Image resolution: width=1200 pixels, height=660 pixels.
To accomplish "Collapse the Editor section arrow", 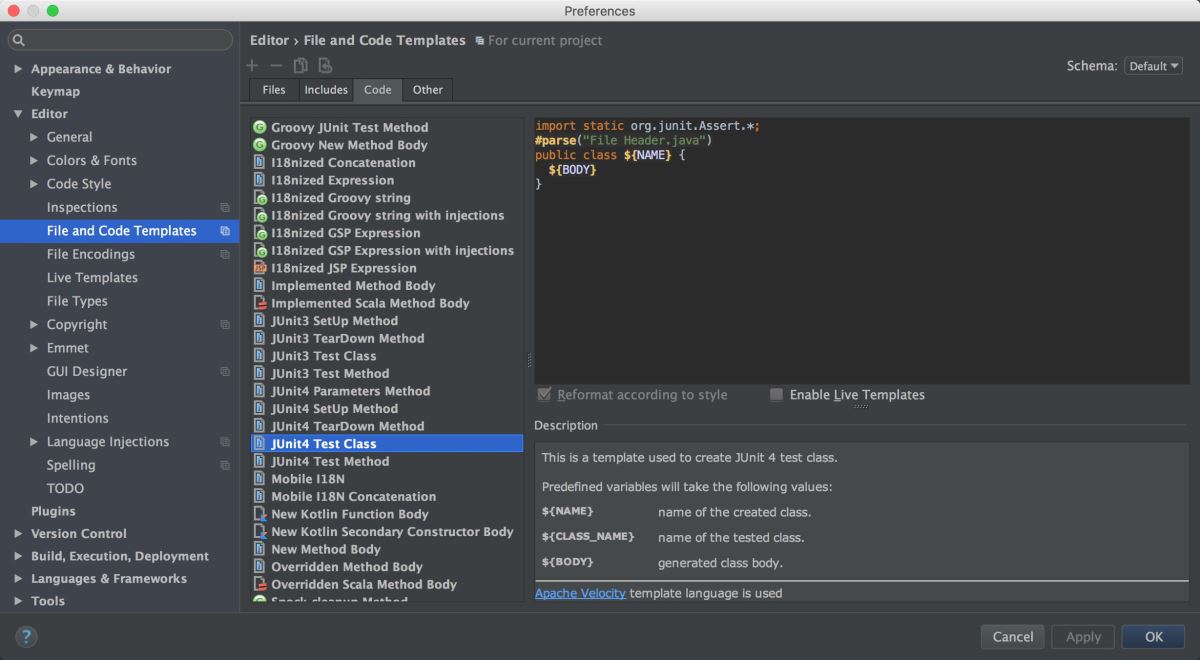I will [x=18, y=114].
